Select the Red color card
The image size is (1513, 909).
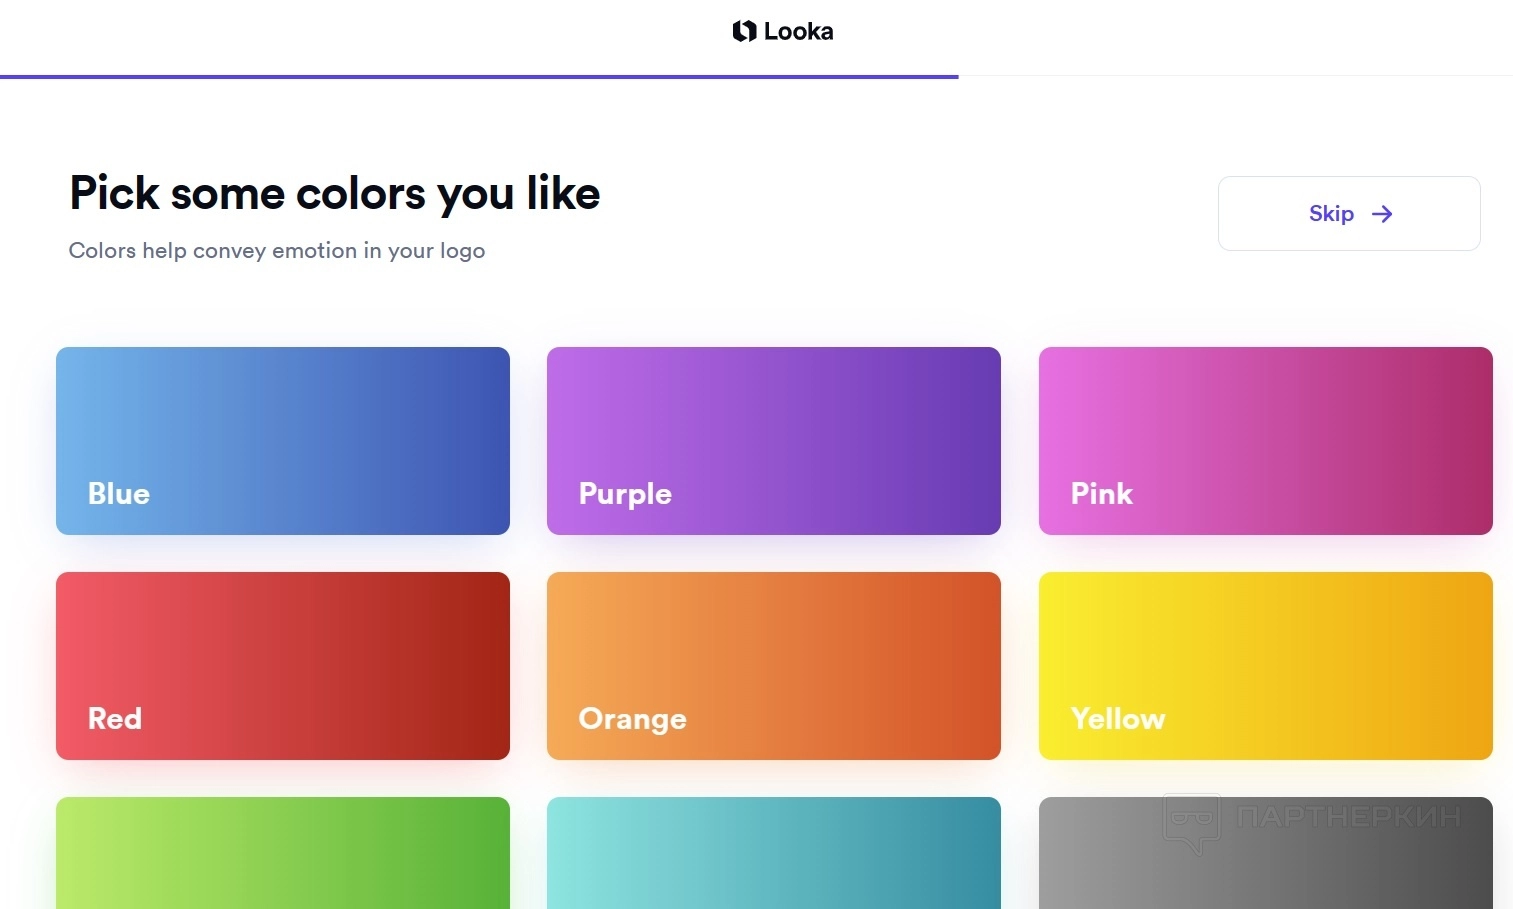[x=283, y=665]
